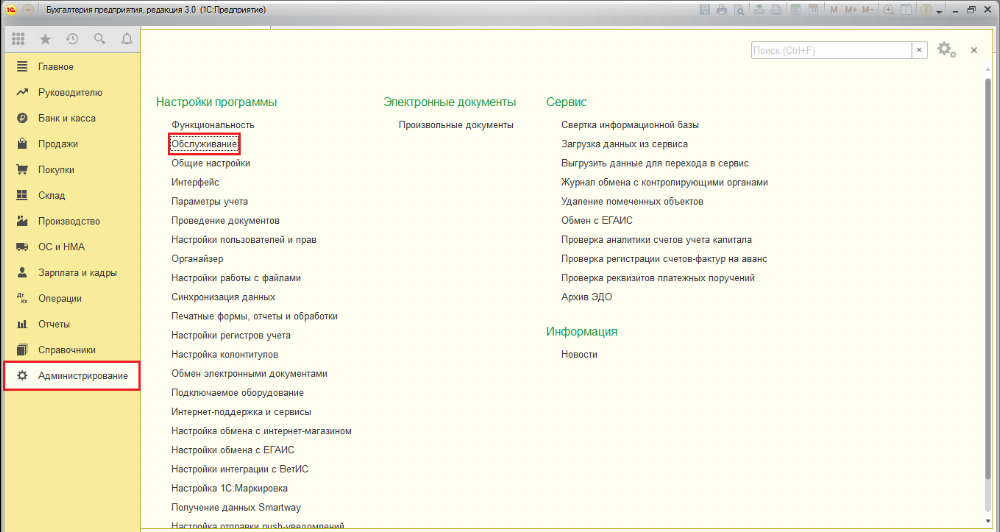Open the Новости link

pyautogui.click(x=579, y=355)
